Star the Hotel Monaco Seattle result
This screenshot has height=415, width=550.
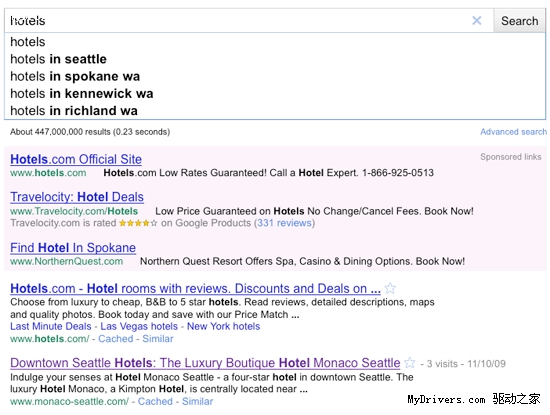pyautogui.click(x=409, y=363)
